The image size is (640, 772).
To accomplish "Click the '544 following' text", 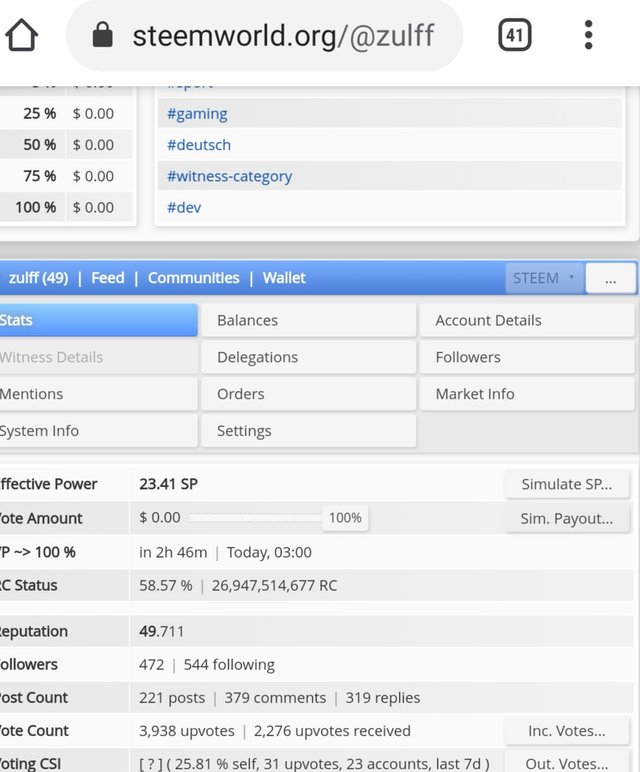I will coord(229,665).
